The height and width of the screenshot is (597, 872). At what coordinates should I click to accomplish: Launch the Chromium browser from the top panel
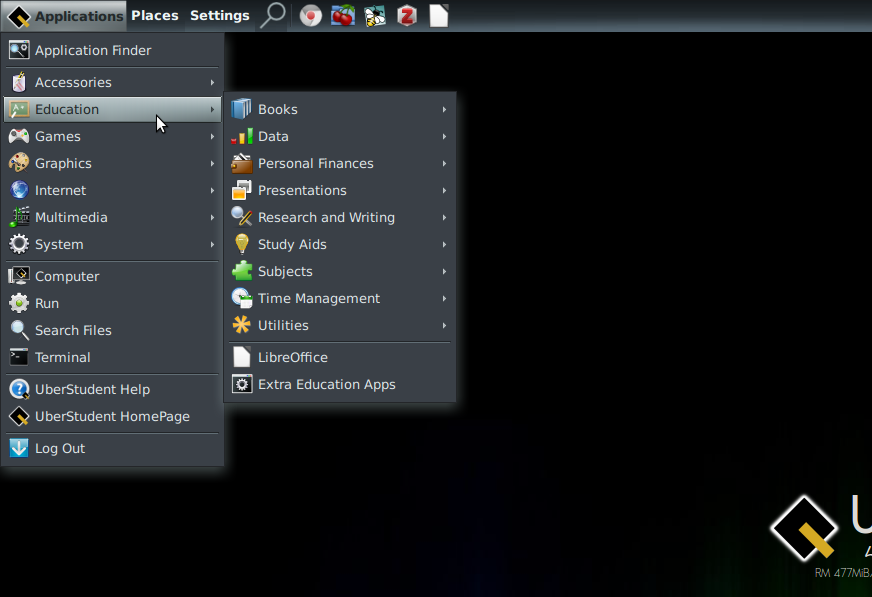(x=311, y=16)
